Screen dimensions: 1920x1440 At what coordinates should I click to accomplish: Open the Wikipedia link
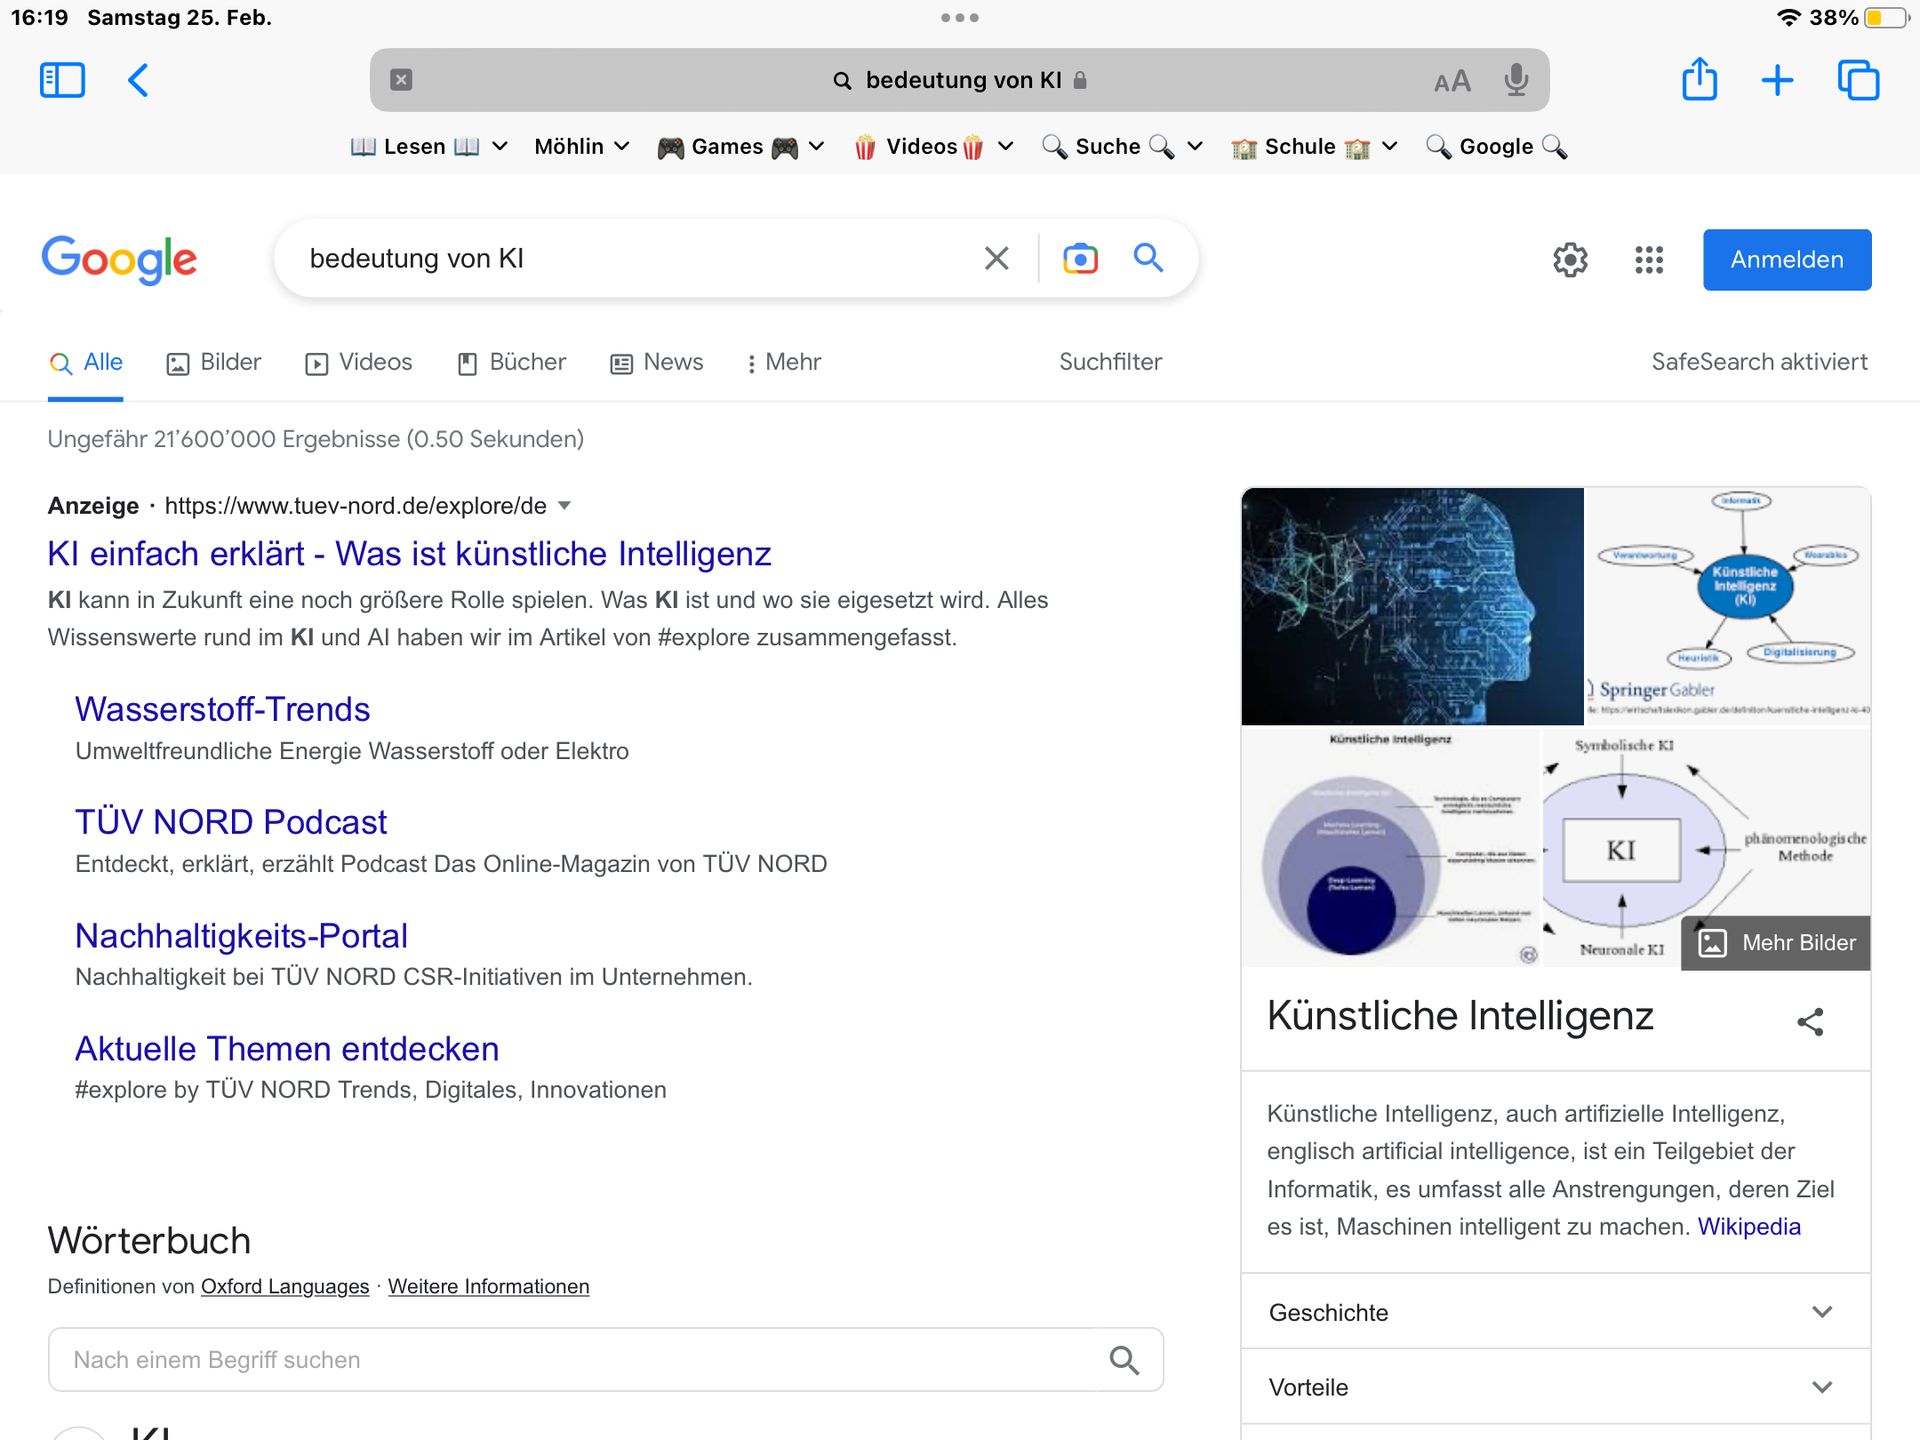tap(1748, 1227)
